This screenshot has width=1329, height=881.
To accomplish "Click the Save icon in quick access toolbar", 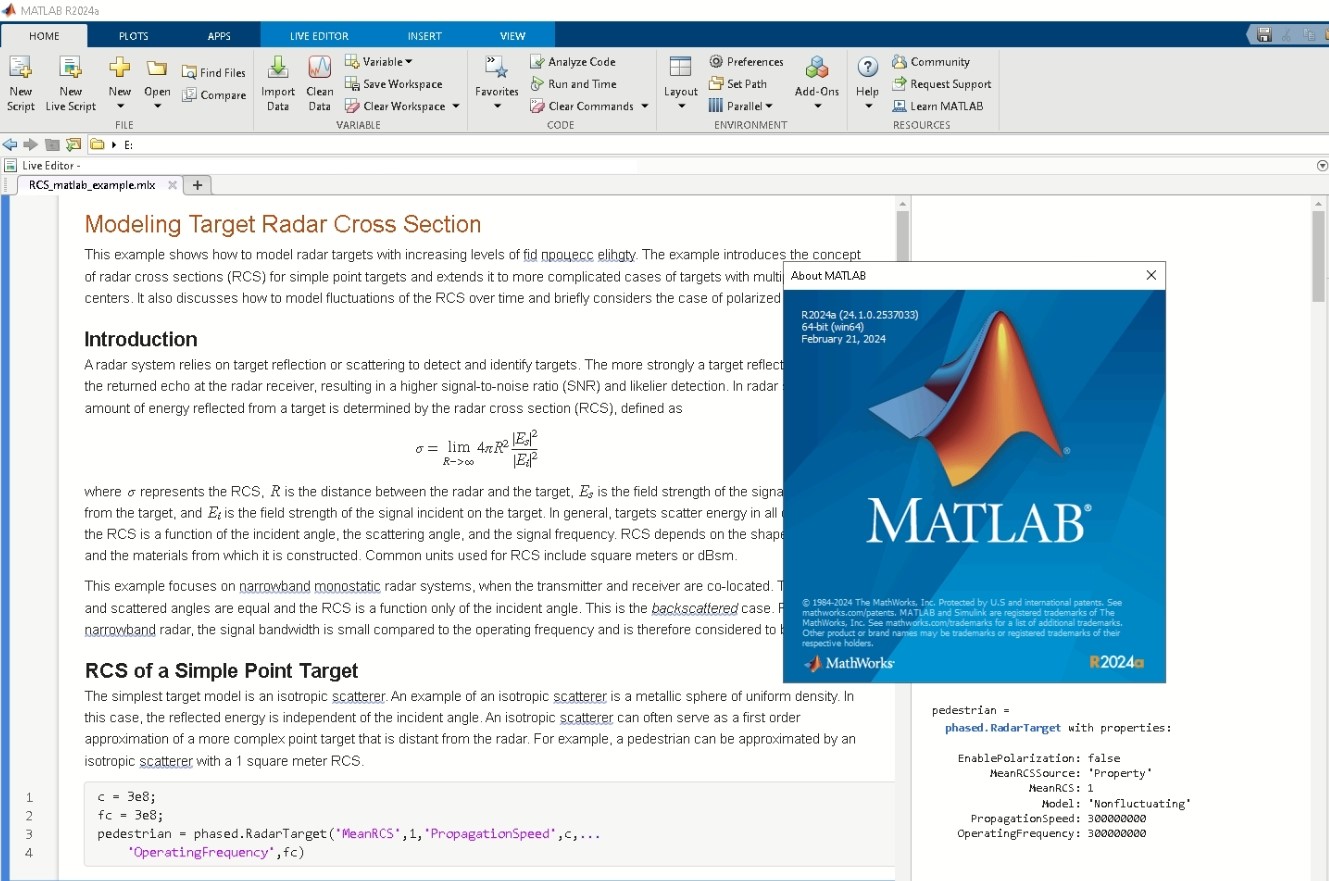I will [1264, 35].
